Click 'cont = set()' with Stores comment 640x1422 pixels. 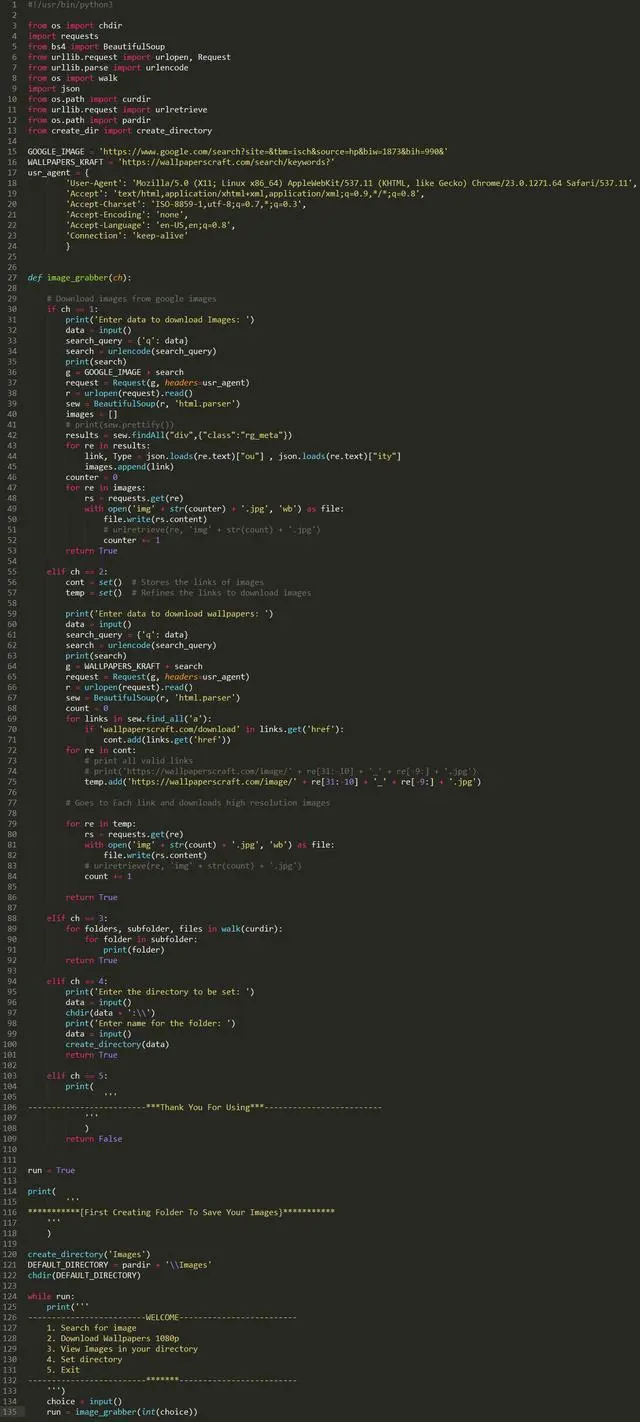coord(165,582)
